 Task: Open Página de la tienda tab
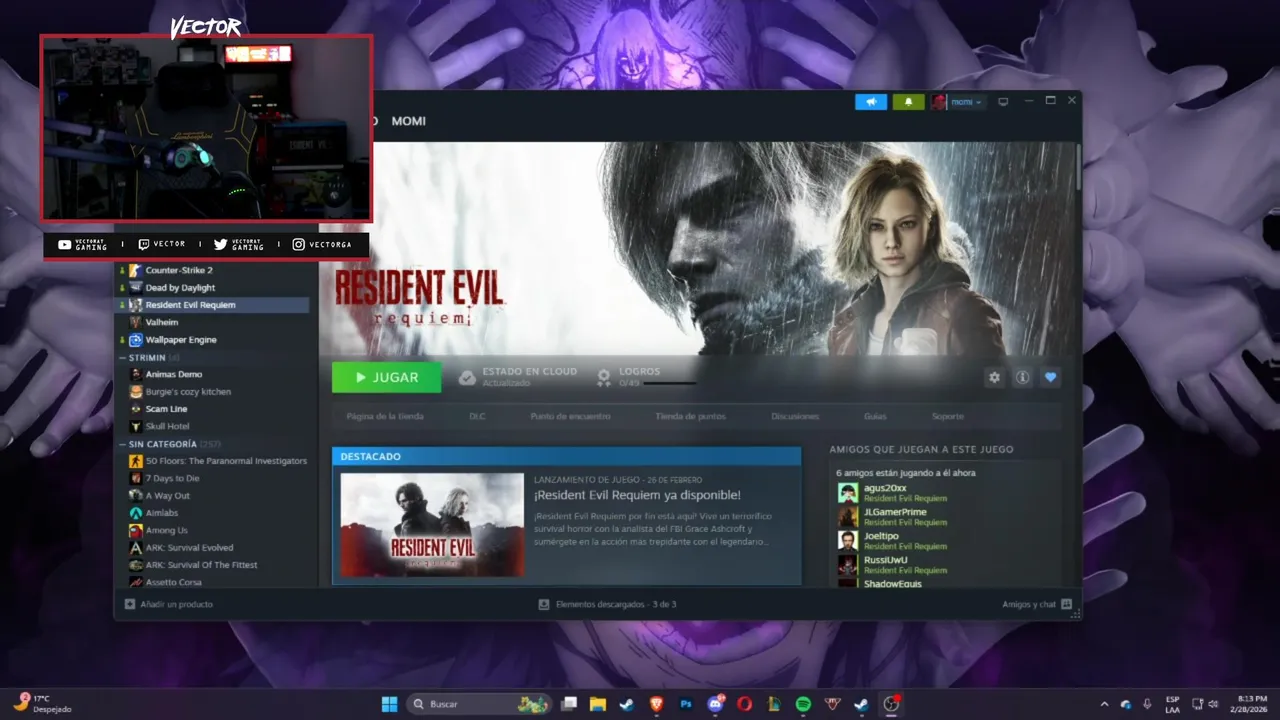[385, 416]
